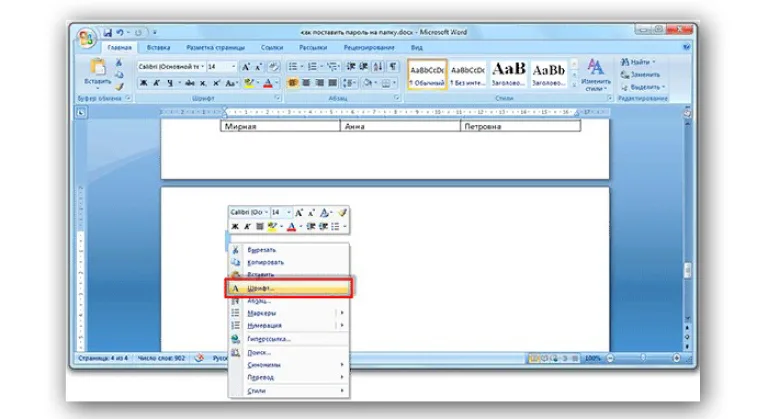Open Нумерация submenu in context menu
Viewport: 768px width, 419px height.
pos(288,325)
